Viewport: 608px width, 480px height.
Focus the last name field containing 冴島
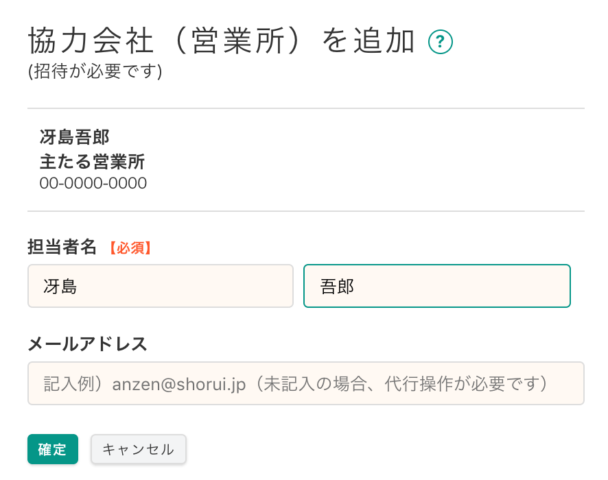click(x=161, y=286)
